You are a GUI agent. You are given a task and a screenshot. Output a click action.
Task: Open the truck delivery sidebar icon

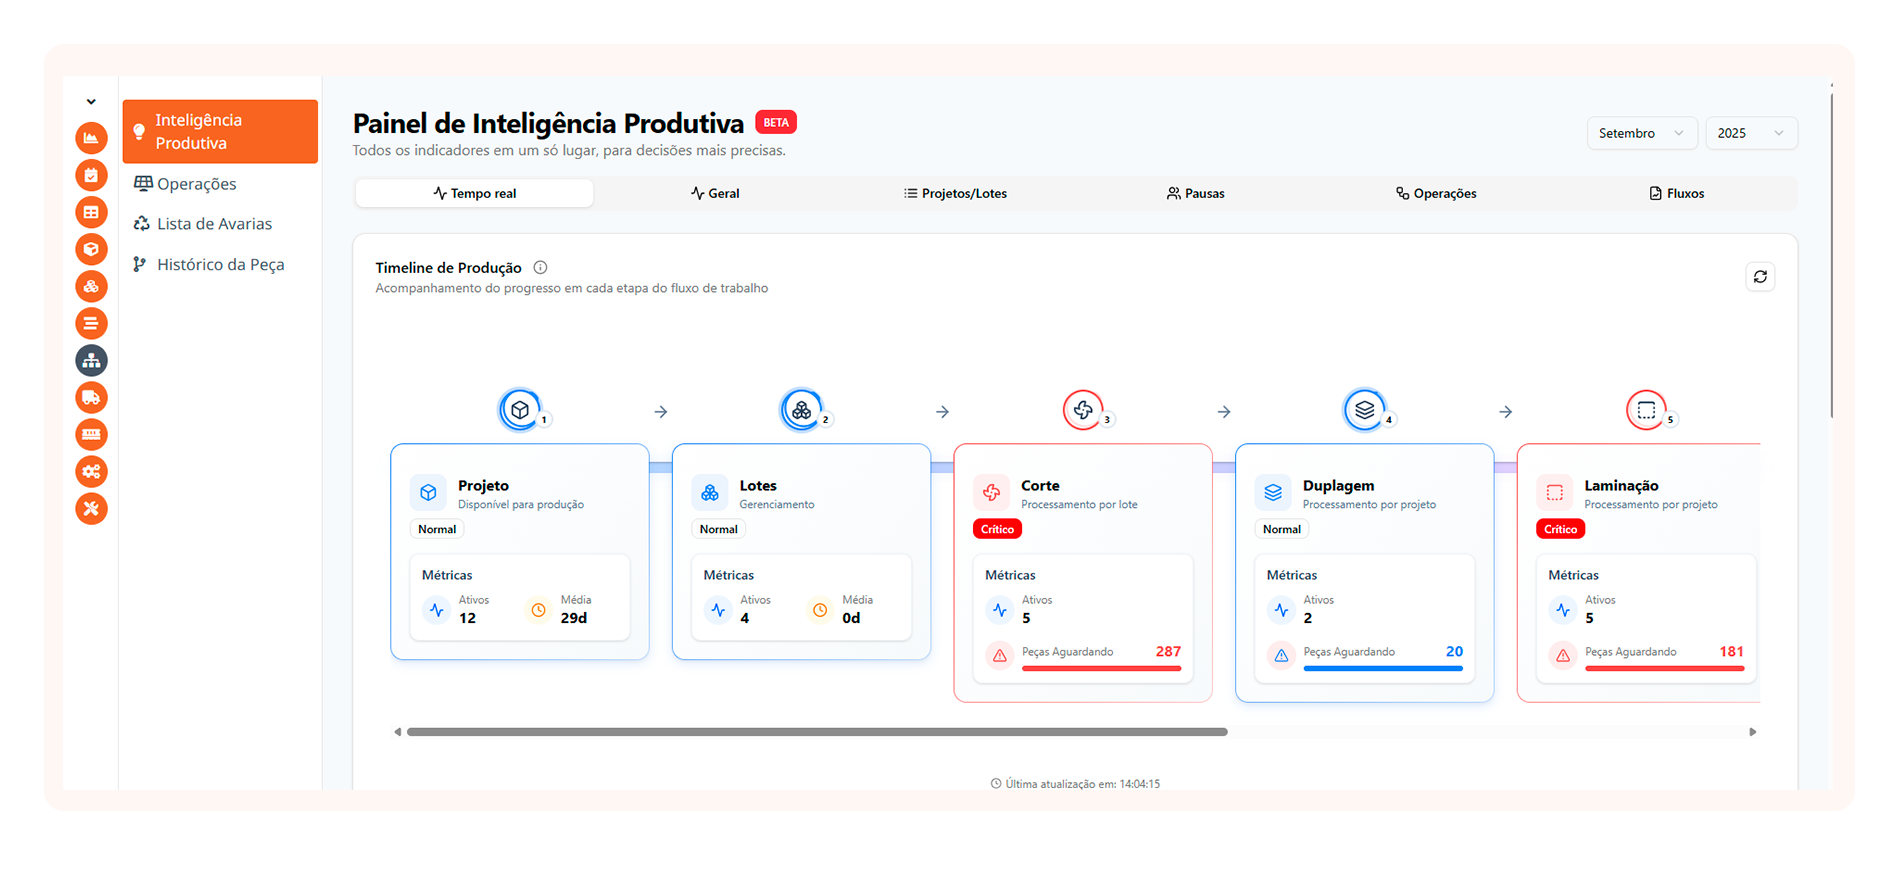(91, 398)
